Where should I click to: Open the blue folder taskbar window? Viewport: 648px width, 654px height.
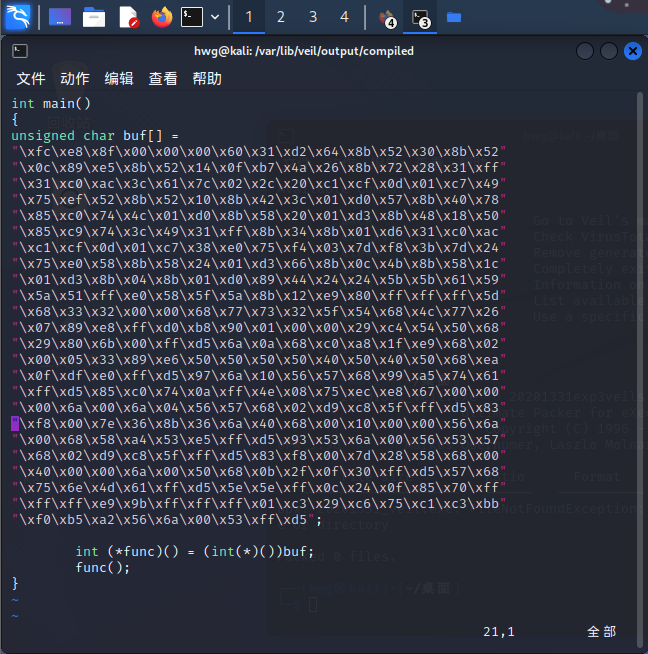click(x=454, y=17)
